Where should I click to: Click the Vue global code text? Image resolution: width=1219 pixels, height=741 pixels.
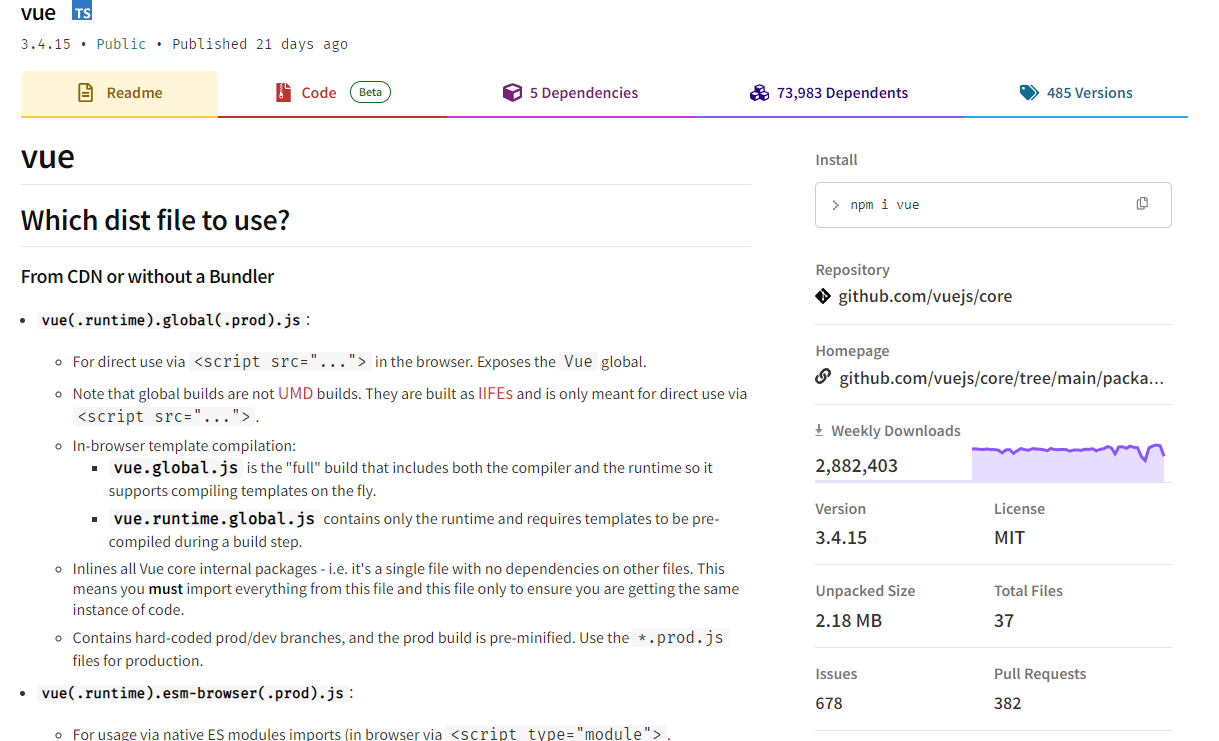pyautogui.click(x=578, y=362)
